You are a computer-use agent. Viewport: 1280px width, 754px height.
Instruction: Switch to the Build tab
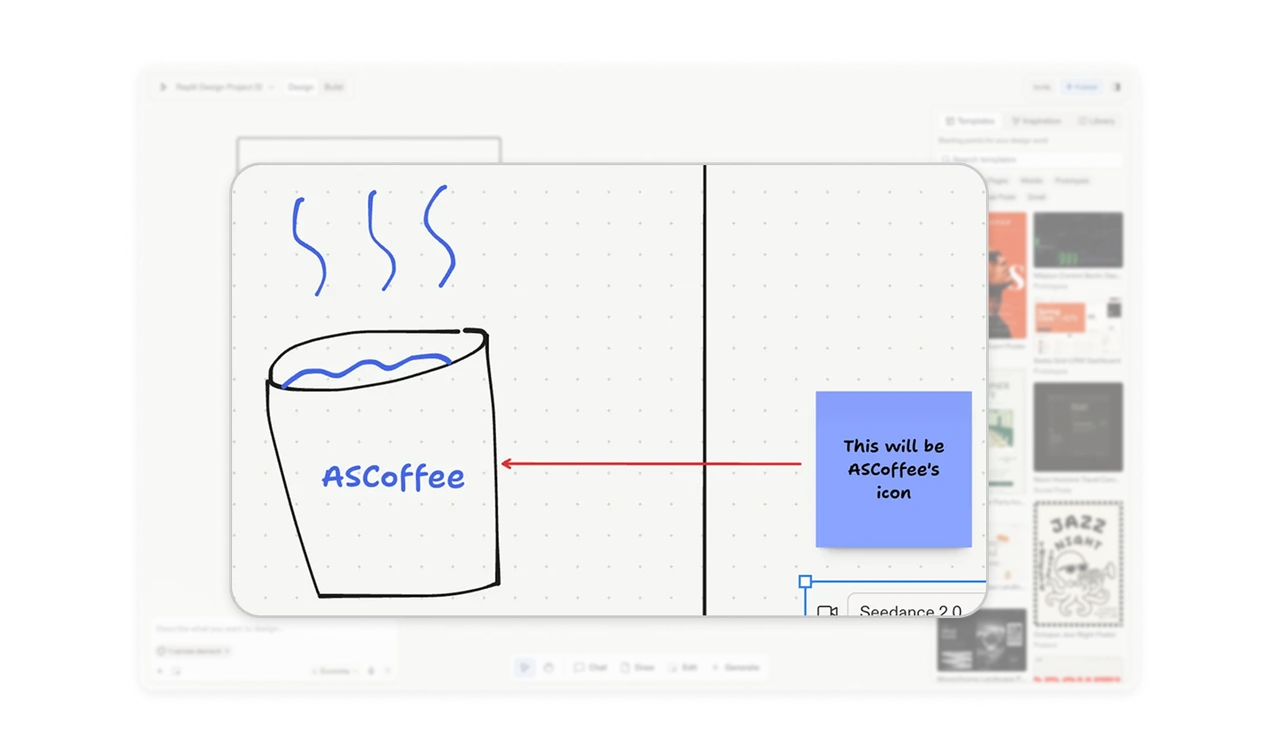(x=334, y=87)
